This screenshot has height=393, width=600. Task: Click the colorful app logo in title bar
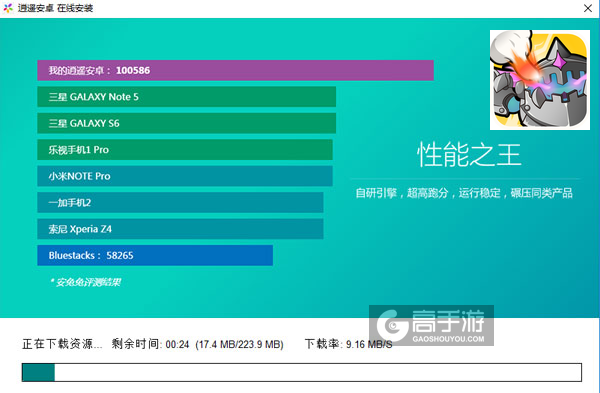(x=8, y=8)
